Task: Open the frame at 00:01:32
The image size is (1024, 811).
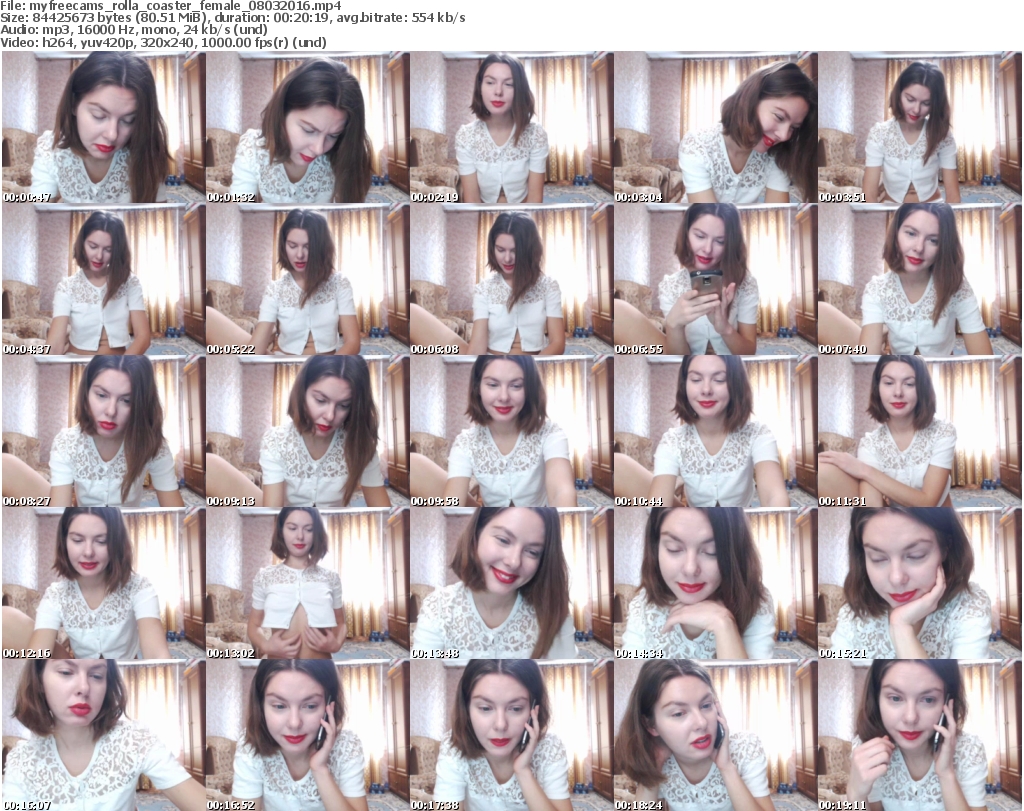Action: click(308, 127)
